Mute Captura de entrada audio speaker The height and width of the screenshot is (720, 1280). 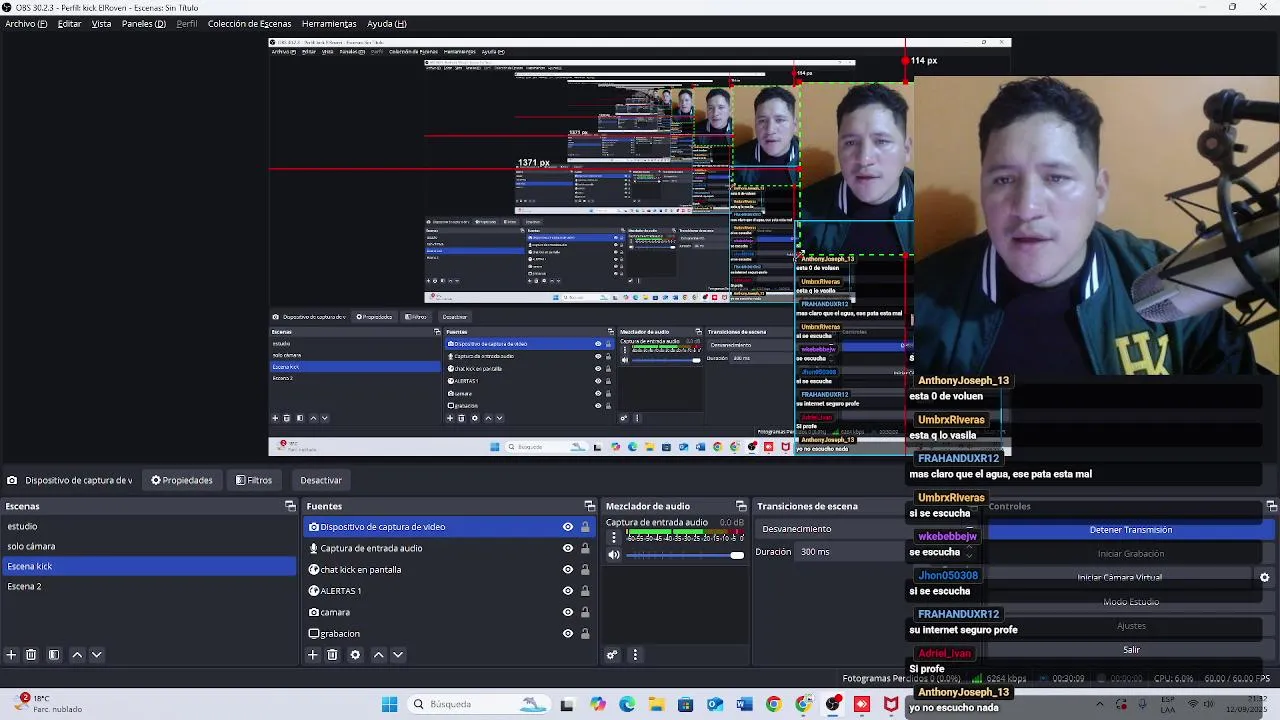point(614,555)
